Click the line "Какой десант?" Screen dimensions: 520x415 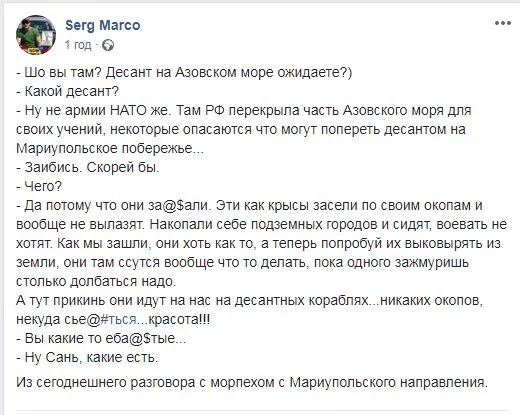point(67,91)
